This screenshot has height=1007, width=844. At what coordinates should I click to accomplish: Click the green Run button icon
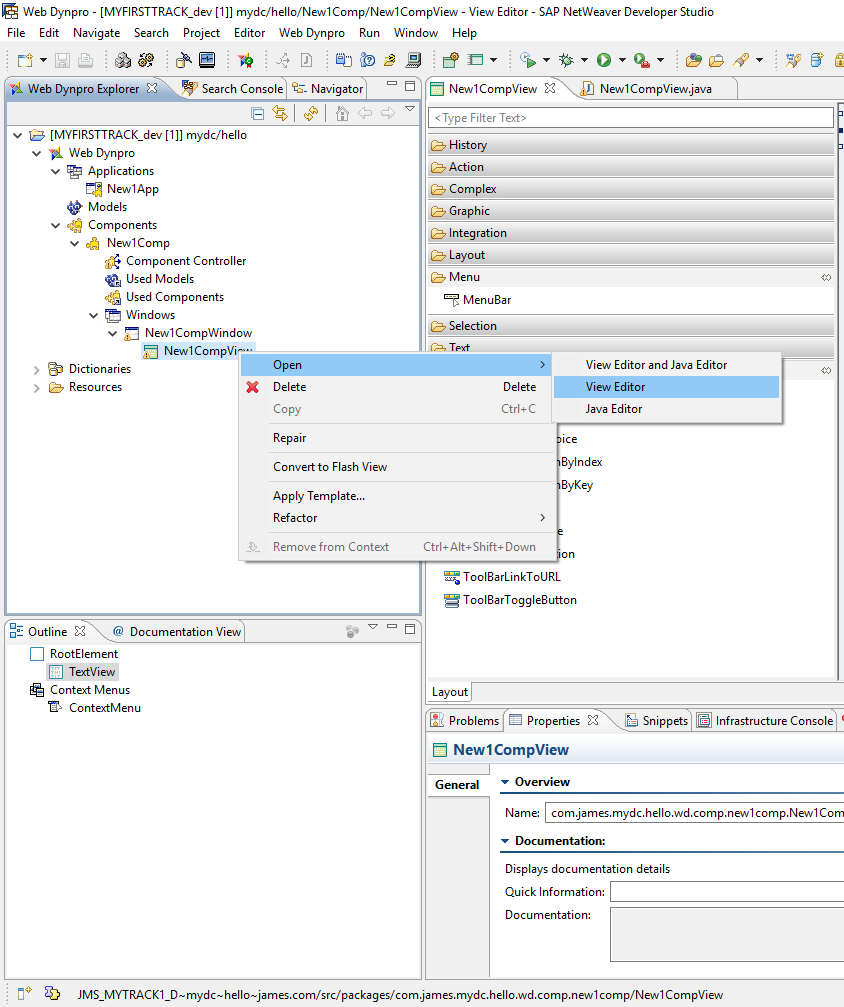pos(604,60)
